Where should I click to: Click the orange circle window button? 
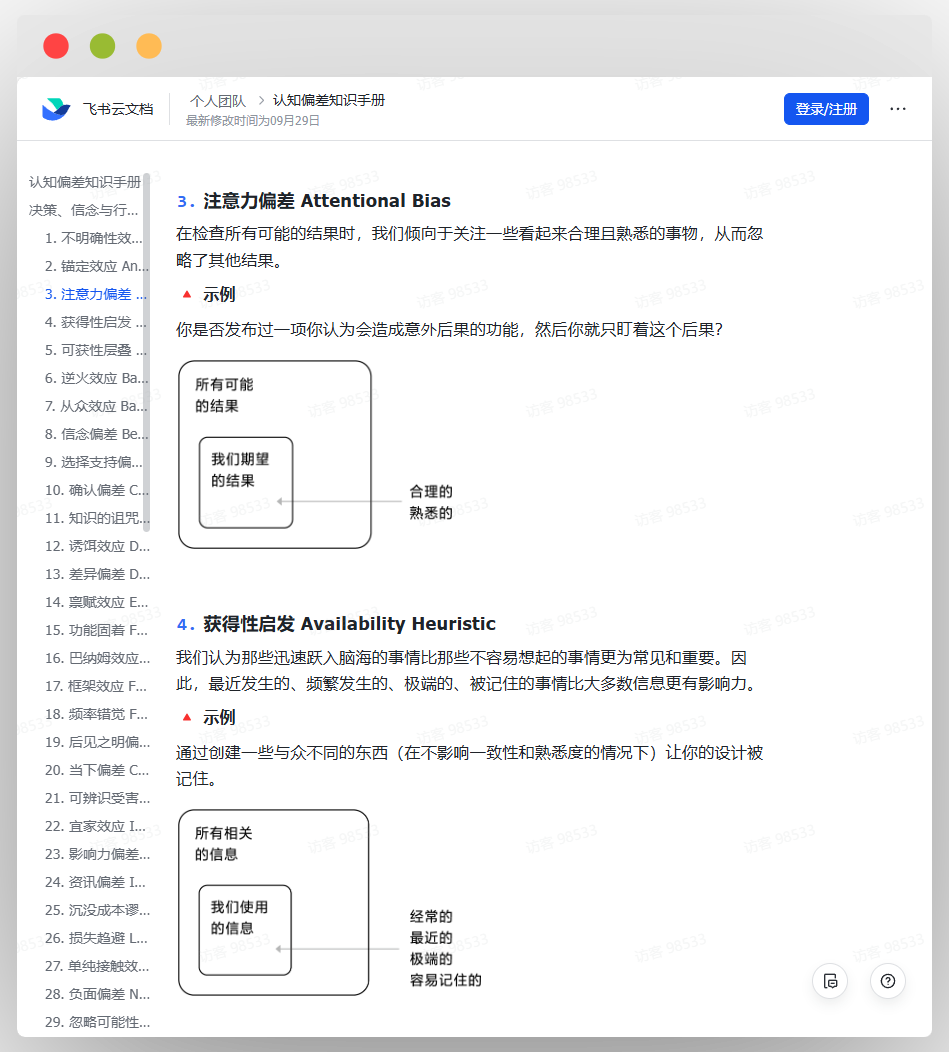(x=149, y=46)
